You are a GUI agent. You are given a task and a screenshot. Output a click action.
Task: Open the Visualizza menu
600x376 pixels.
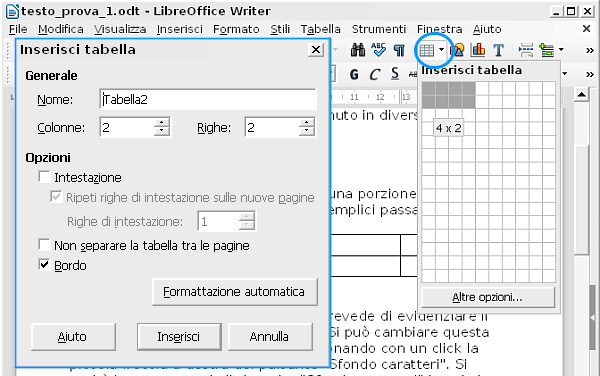point(120,29)
